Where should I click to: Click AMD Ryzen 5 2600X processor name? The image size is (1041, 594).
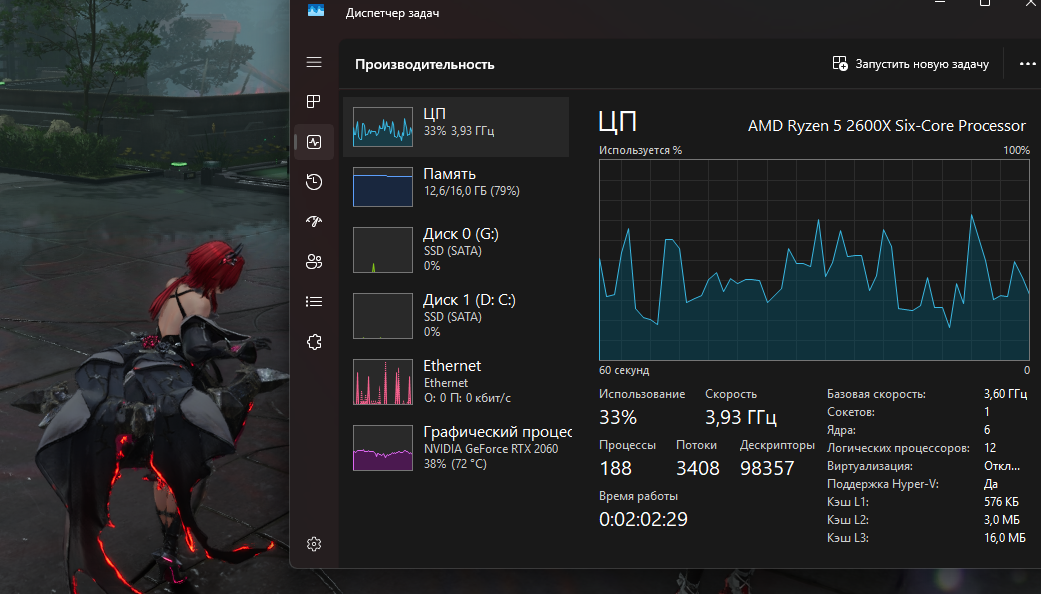(x=886, y=125)
